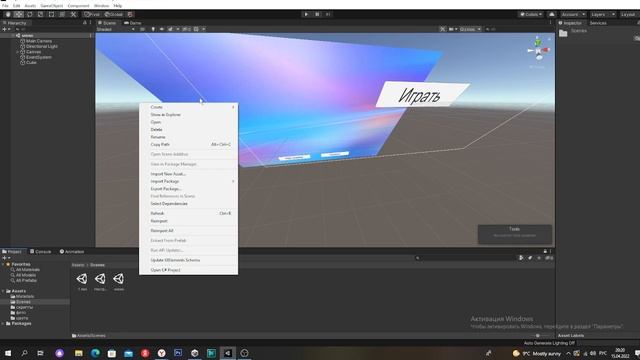Open the Collab dropdown
640x360 pixels.
(531, 14)
